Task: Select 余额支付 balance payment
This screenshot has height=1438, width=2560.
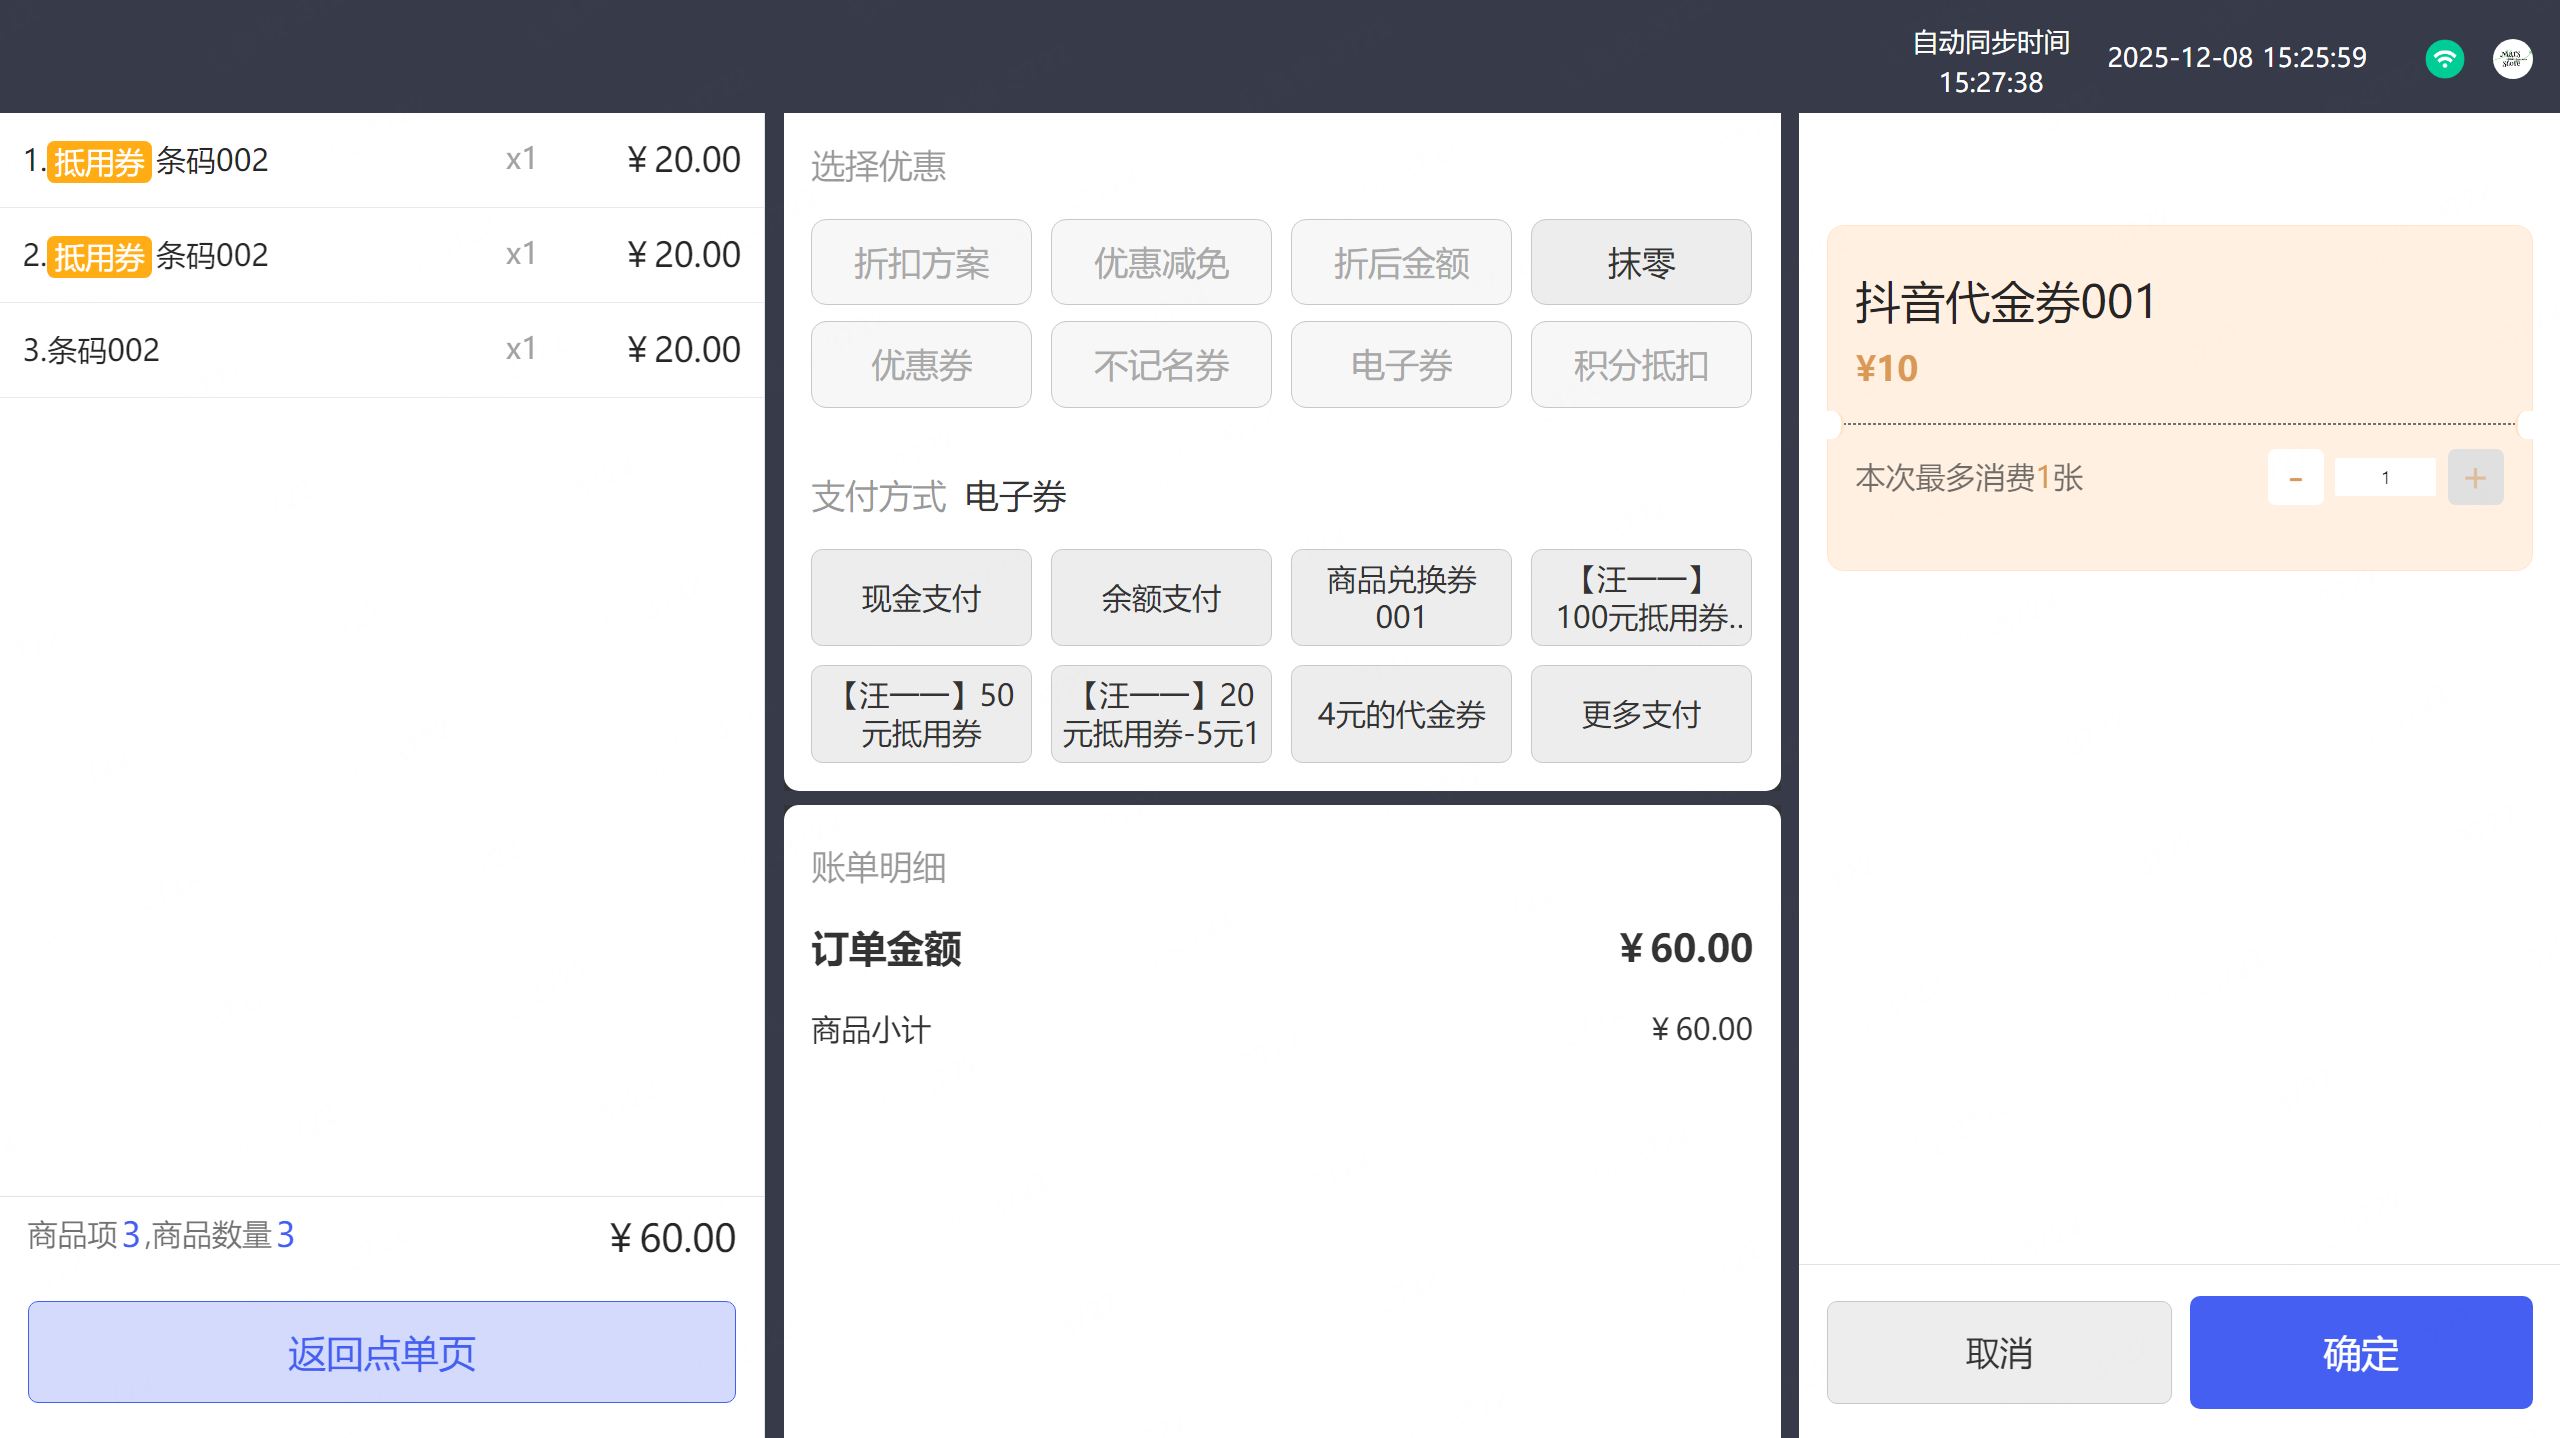Action: click(x=1160, y=598)
